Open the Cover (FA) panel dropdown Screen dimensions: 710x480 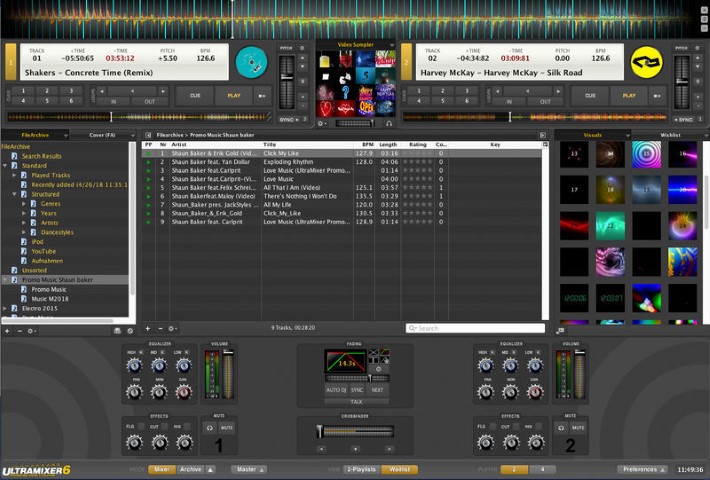point(132,135)
